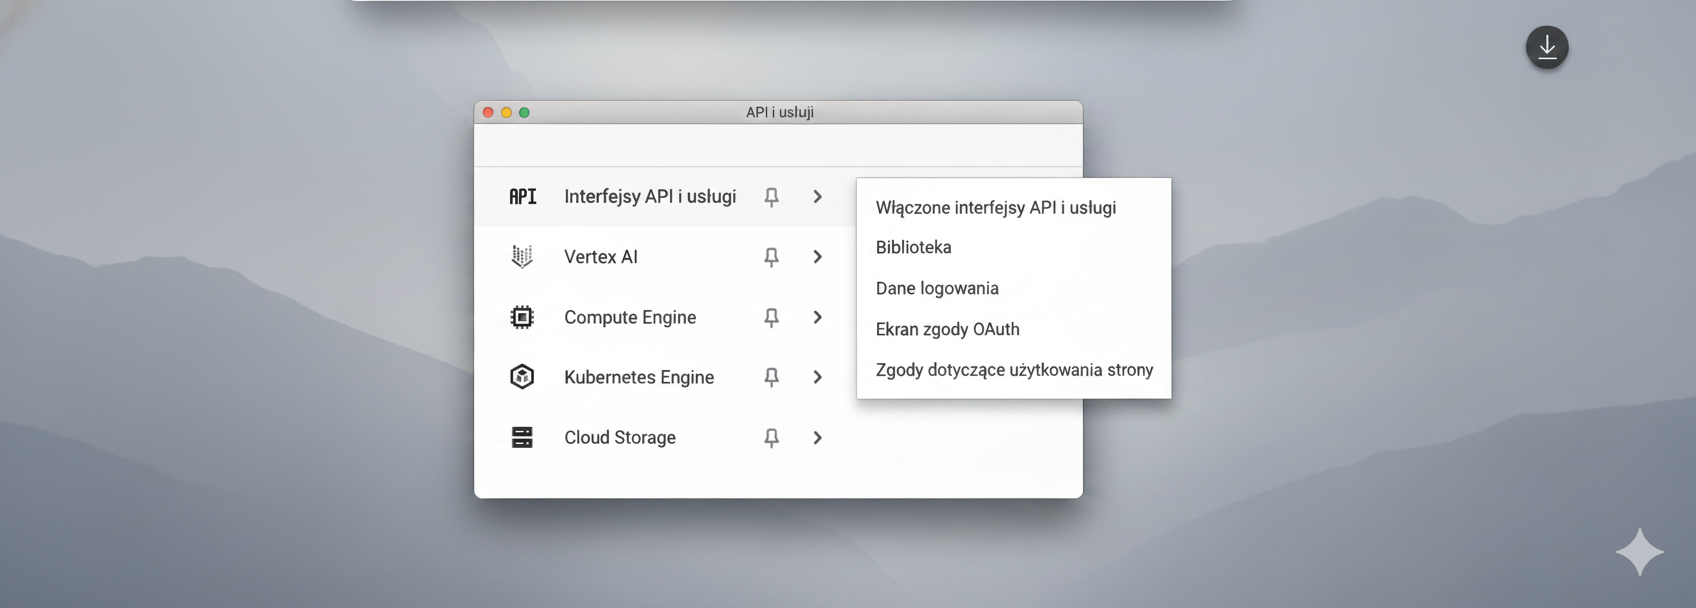Select Biblioteka from the submenu
This screenshot has height=608, width=1696.
(913, 247)
